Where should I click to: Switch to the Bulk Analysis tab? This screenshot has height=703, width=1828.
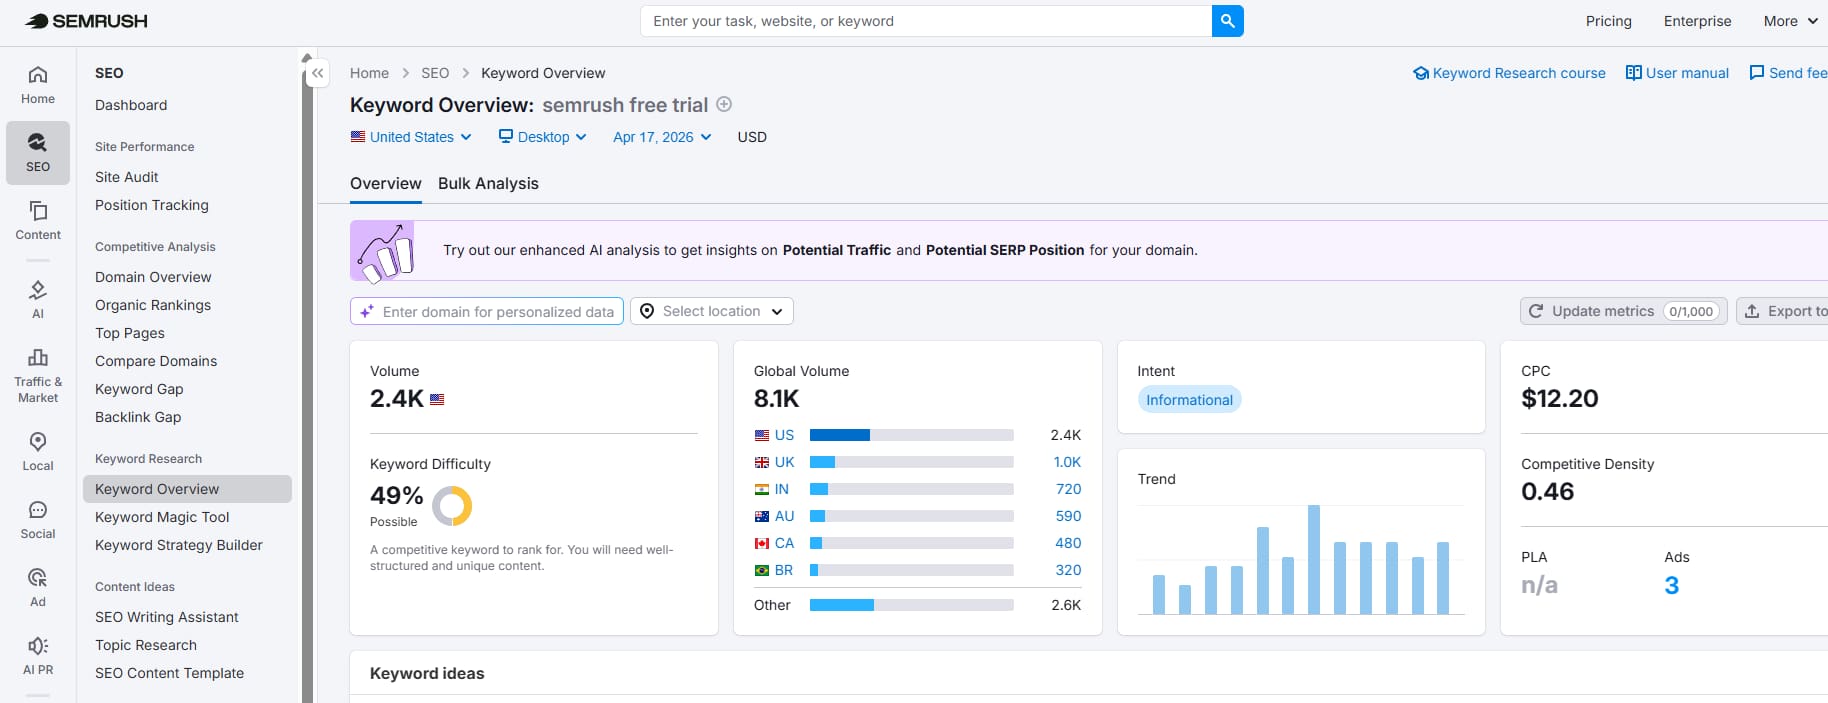coord(488,183)
